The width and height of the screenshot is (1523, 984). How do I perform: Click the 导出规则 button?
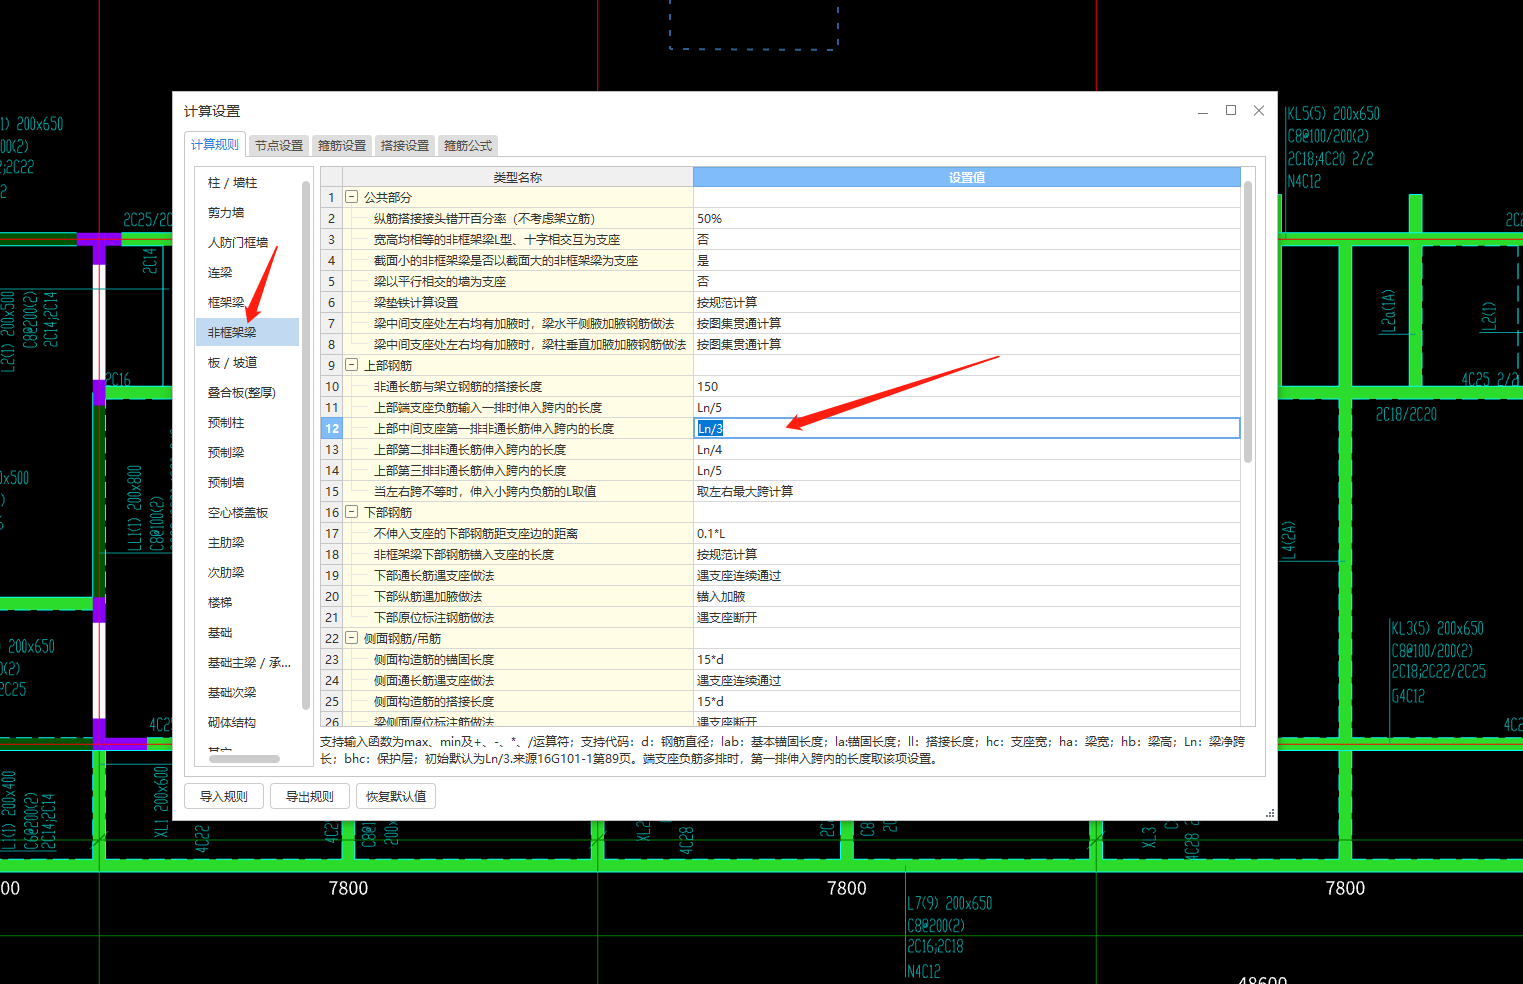coord(310,796)
